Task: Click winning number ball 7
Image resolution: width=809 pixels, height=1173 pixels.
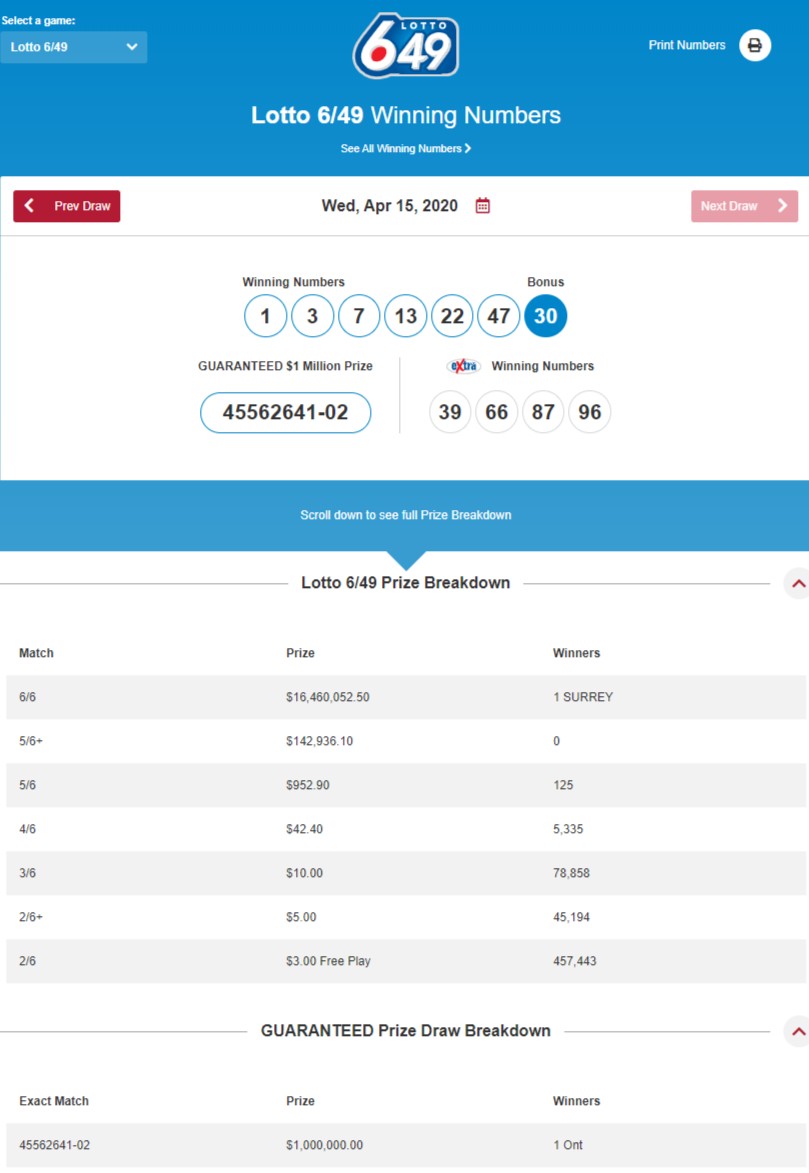Action: [358, 316]
